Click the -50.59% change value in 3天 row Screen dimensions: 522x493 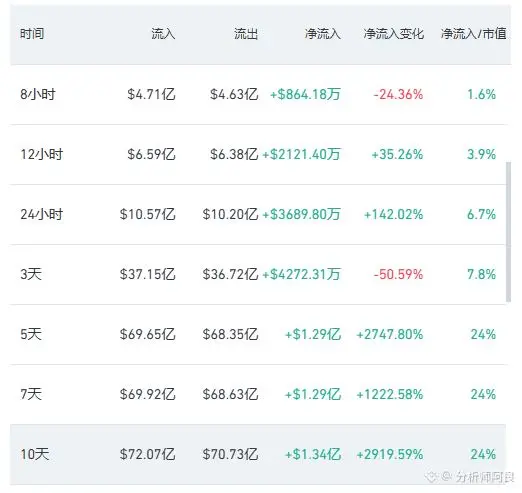(398, 274)
